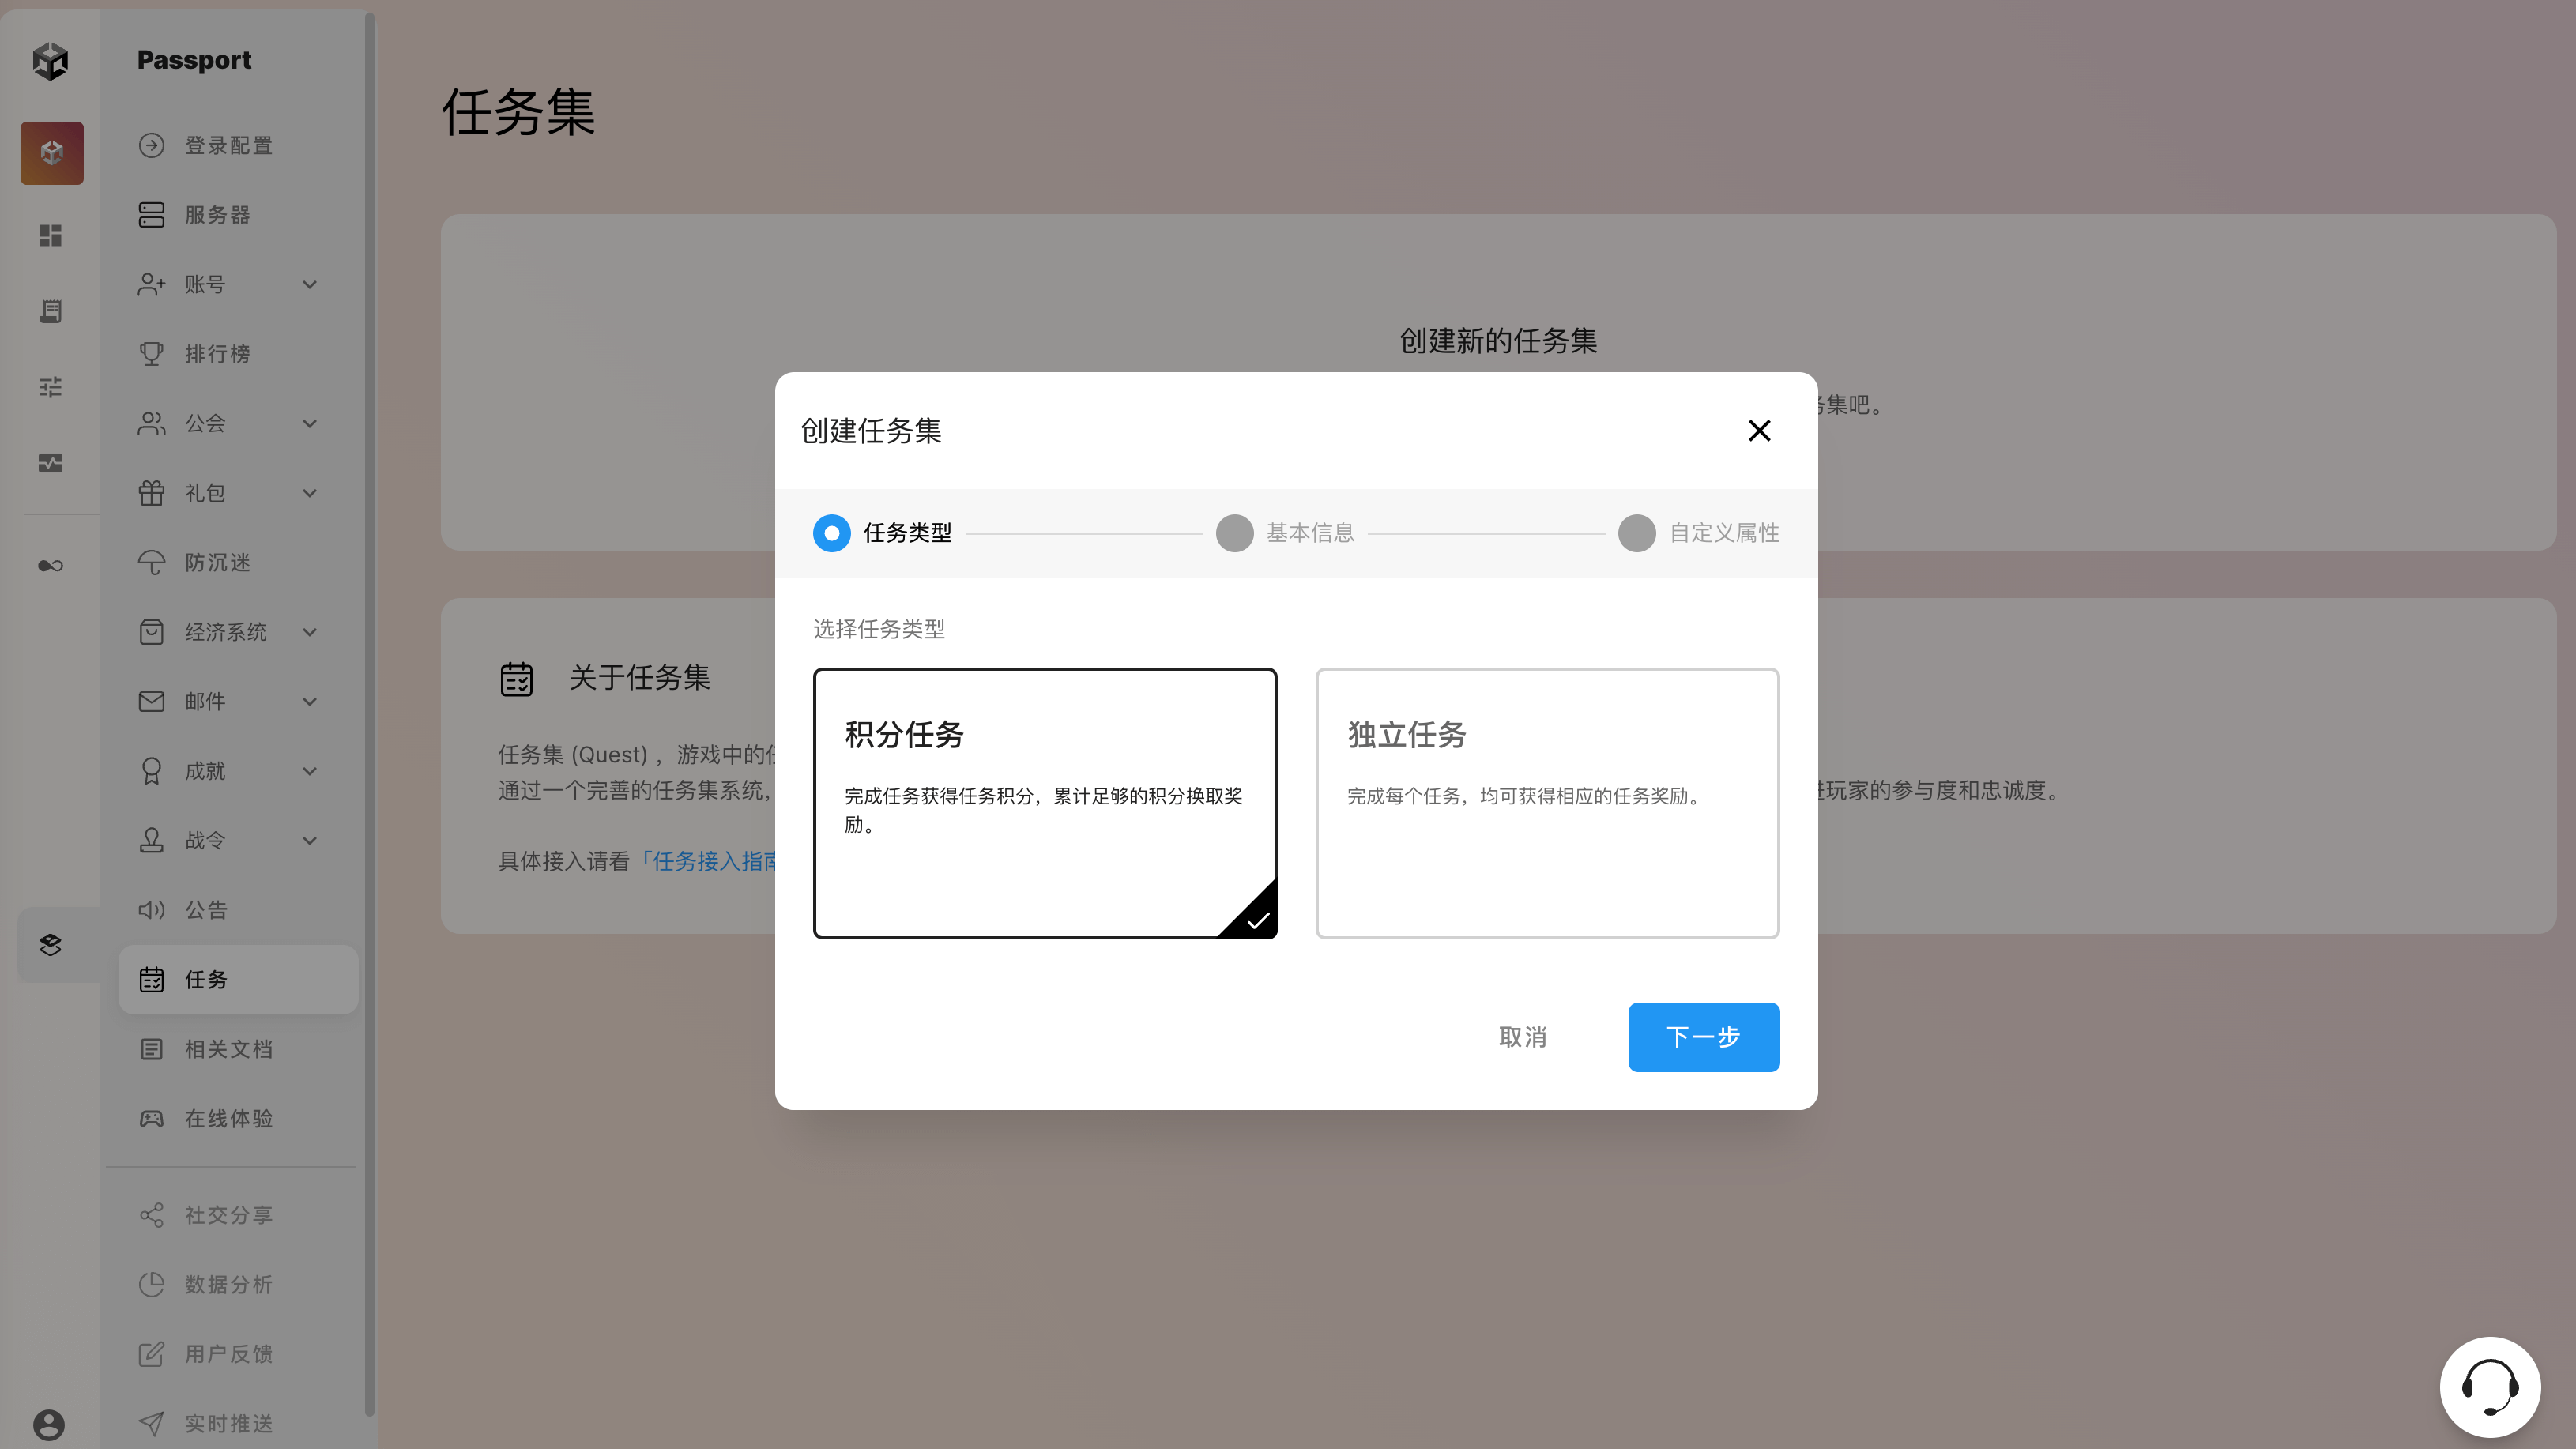Image resolution: width=2576 pixels, height=1449 pixels.
Task: Click the 取消 button
Action: click(x=1522, y=1037)
